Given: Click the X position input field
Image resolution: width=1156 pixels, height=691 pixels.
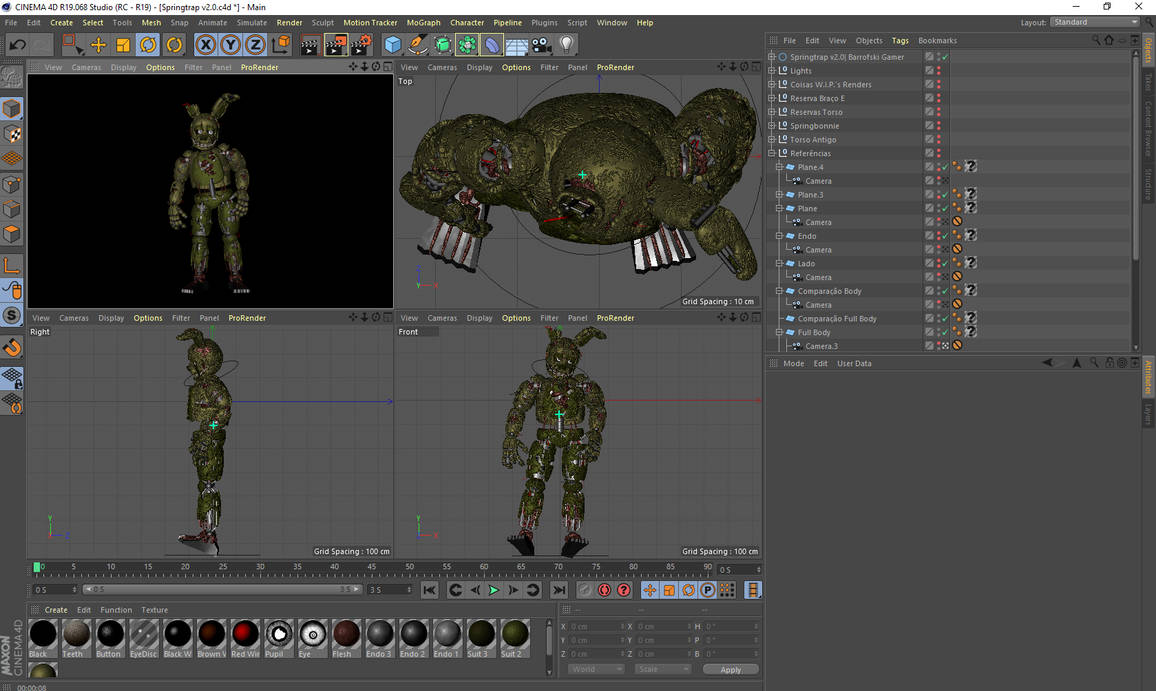Looking at the screenshot, I should click(x=596, y=626).
